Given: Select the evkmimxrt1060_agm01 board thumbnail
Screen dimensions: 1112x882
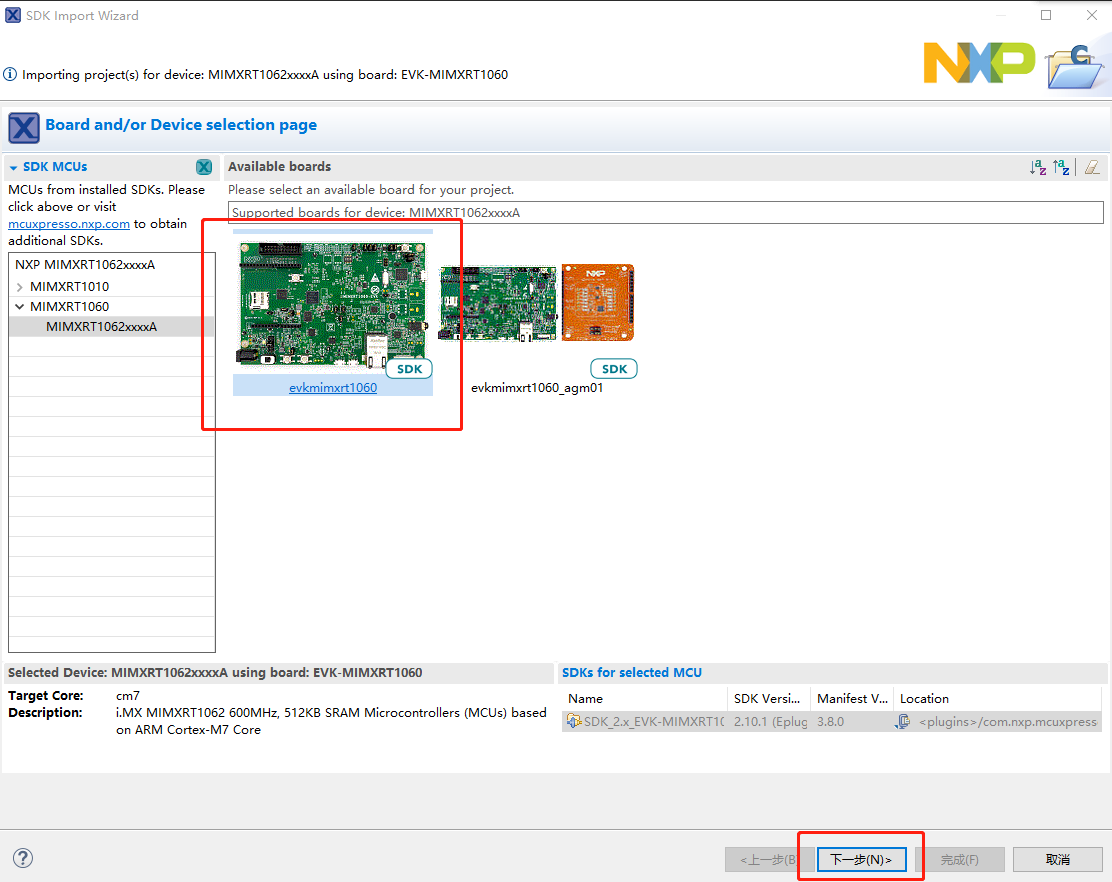Looking at the screenshot, I should click(x=537, y=303).
